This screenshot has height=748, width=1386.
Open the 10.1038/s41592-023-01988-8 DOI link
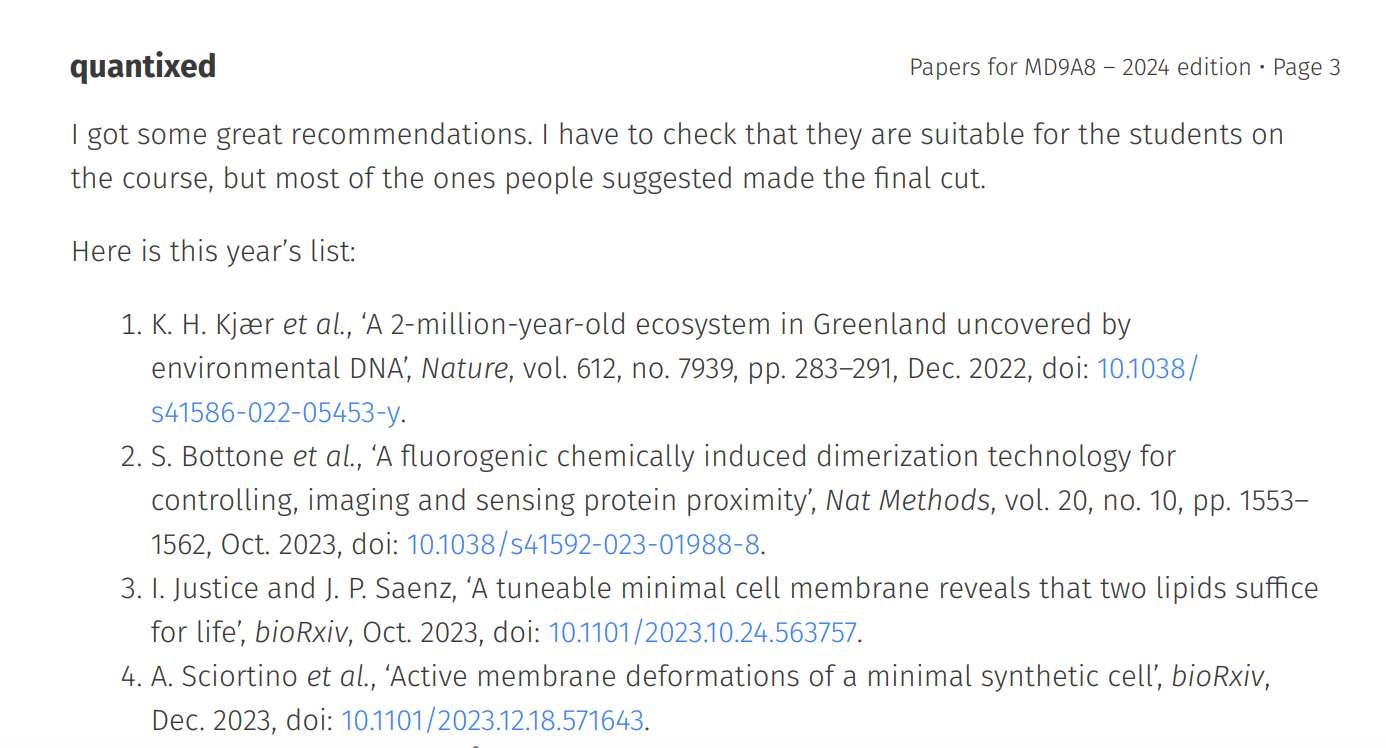583,544
